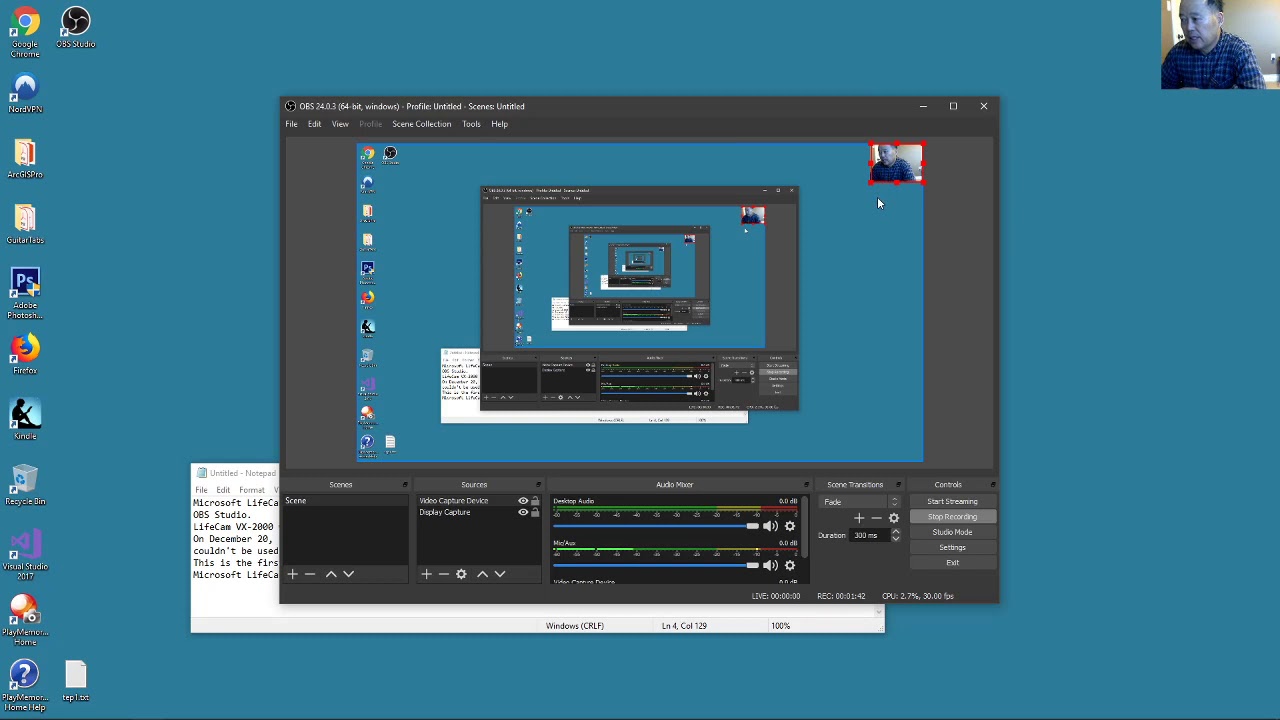
Task: Select NordVPN desktop icon
Action: click(25, 93)
